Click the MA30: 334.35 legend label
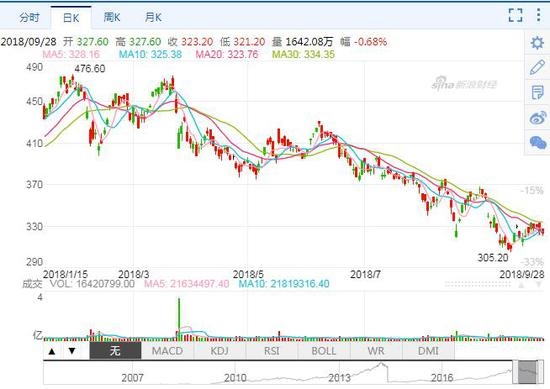Screen dimensions: 550x389 tap(303, 54)
